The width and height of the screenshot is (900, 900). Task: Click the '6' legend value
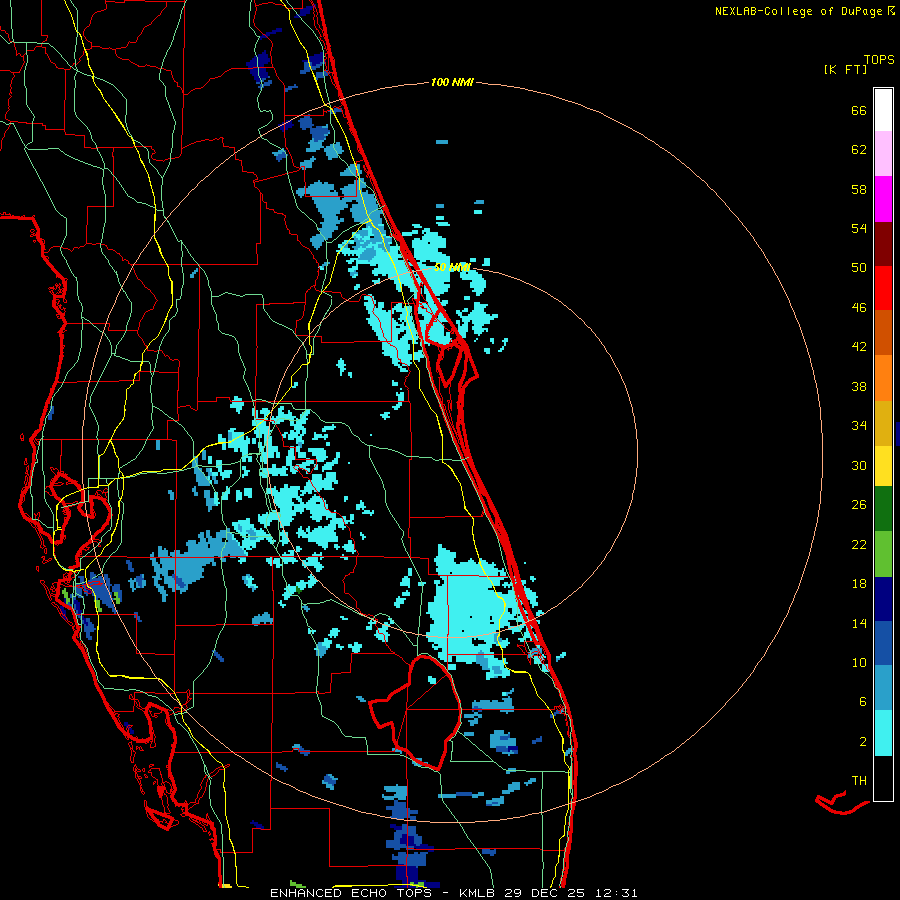point(863,701)
